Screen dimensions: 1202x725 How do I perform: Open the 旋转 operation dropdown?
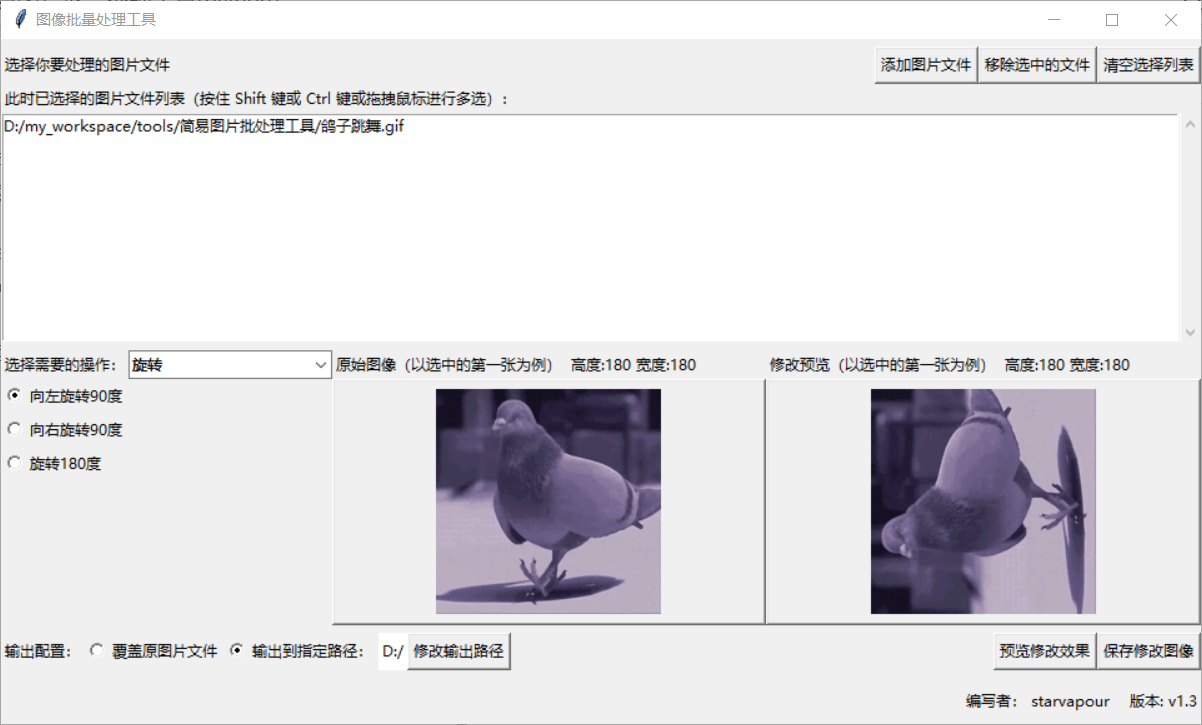tap(230, 364)
